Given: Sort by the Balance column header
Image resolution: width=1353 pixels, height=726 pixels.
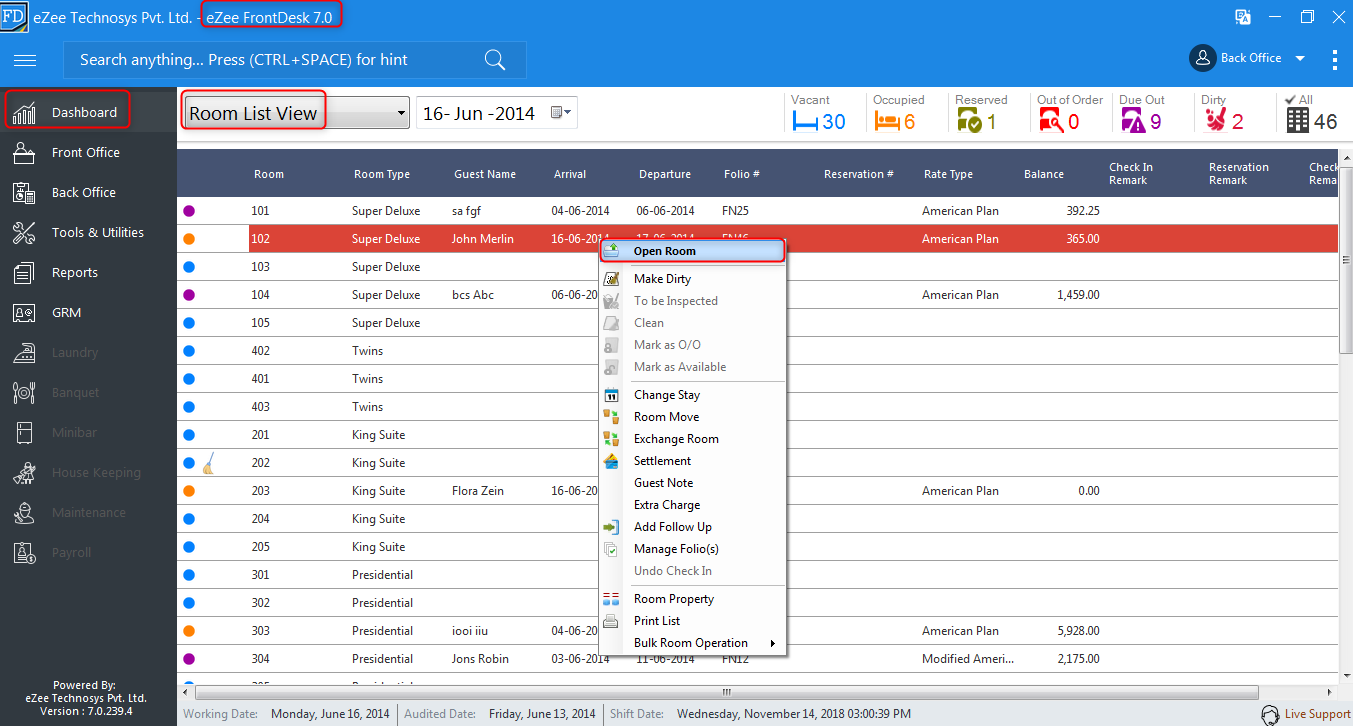Looking at the screenshot, I should pyautogui.click(x=1044, y=174).
